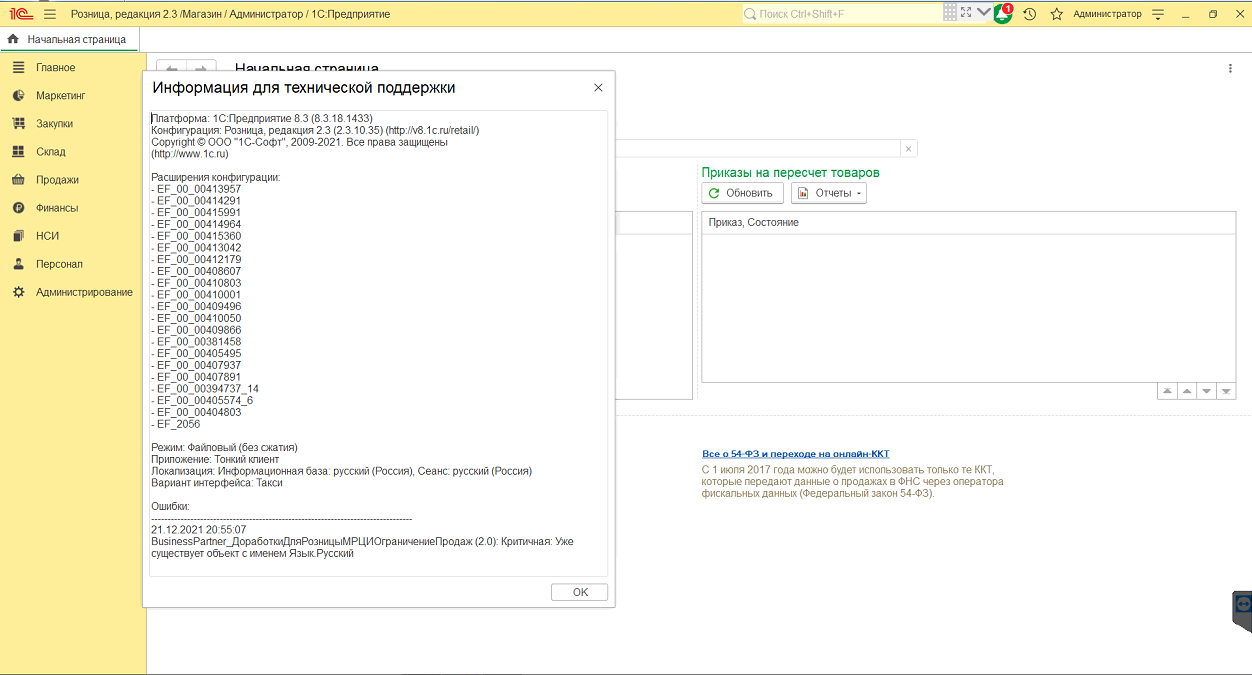Expand the Отчеты dropdown
The height and width of the screenshot is (675, 1252).
pos(829,193)
